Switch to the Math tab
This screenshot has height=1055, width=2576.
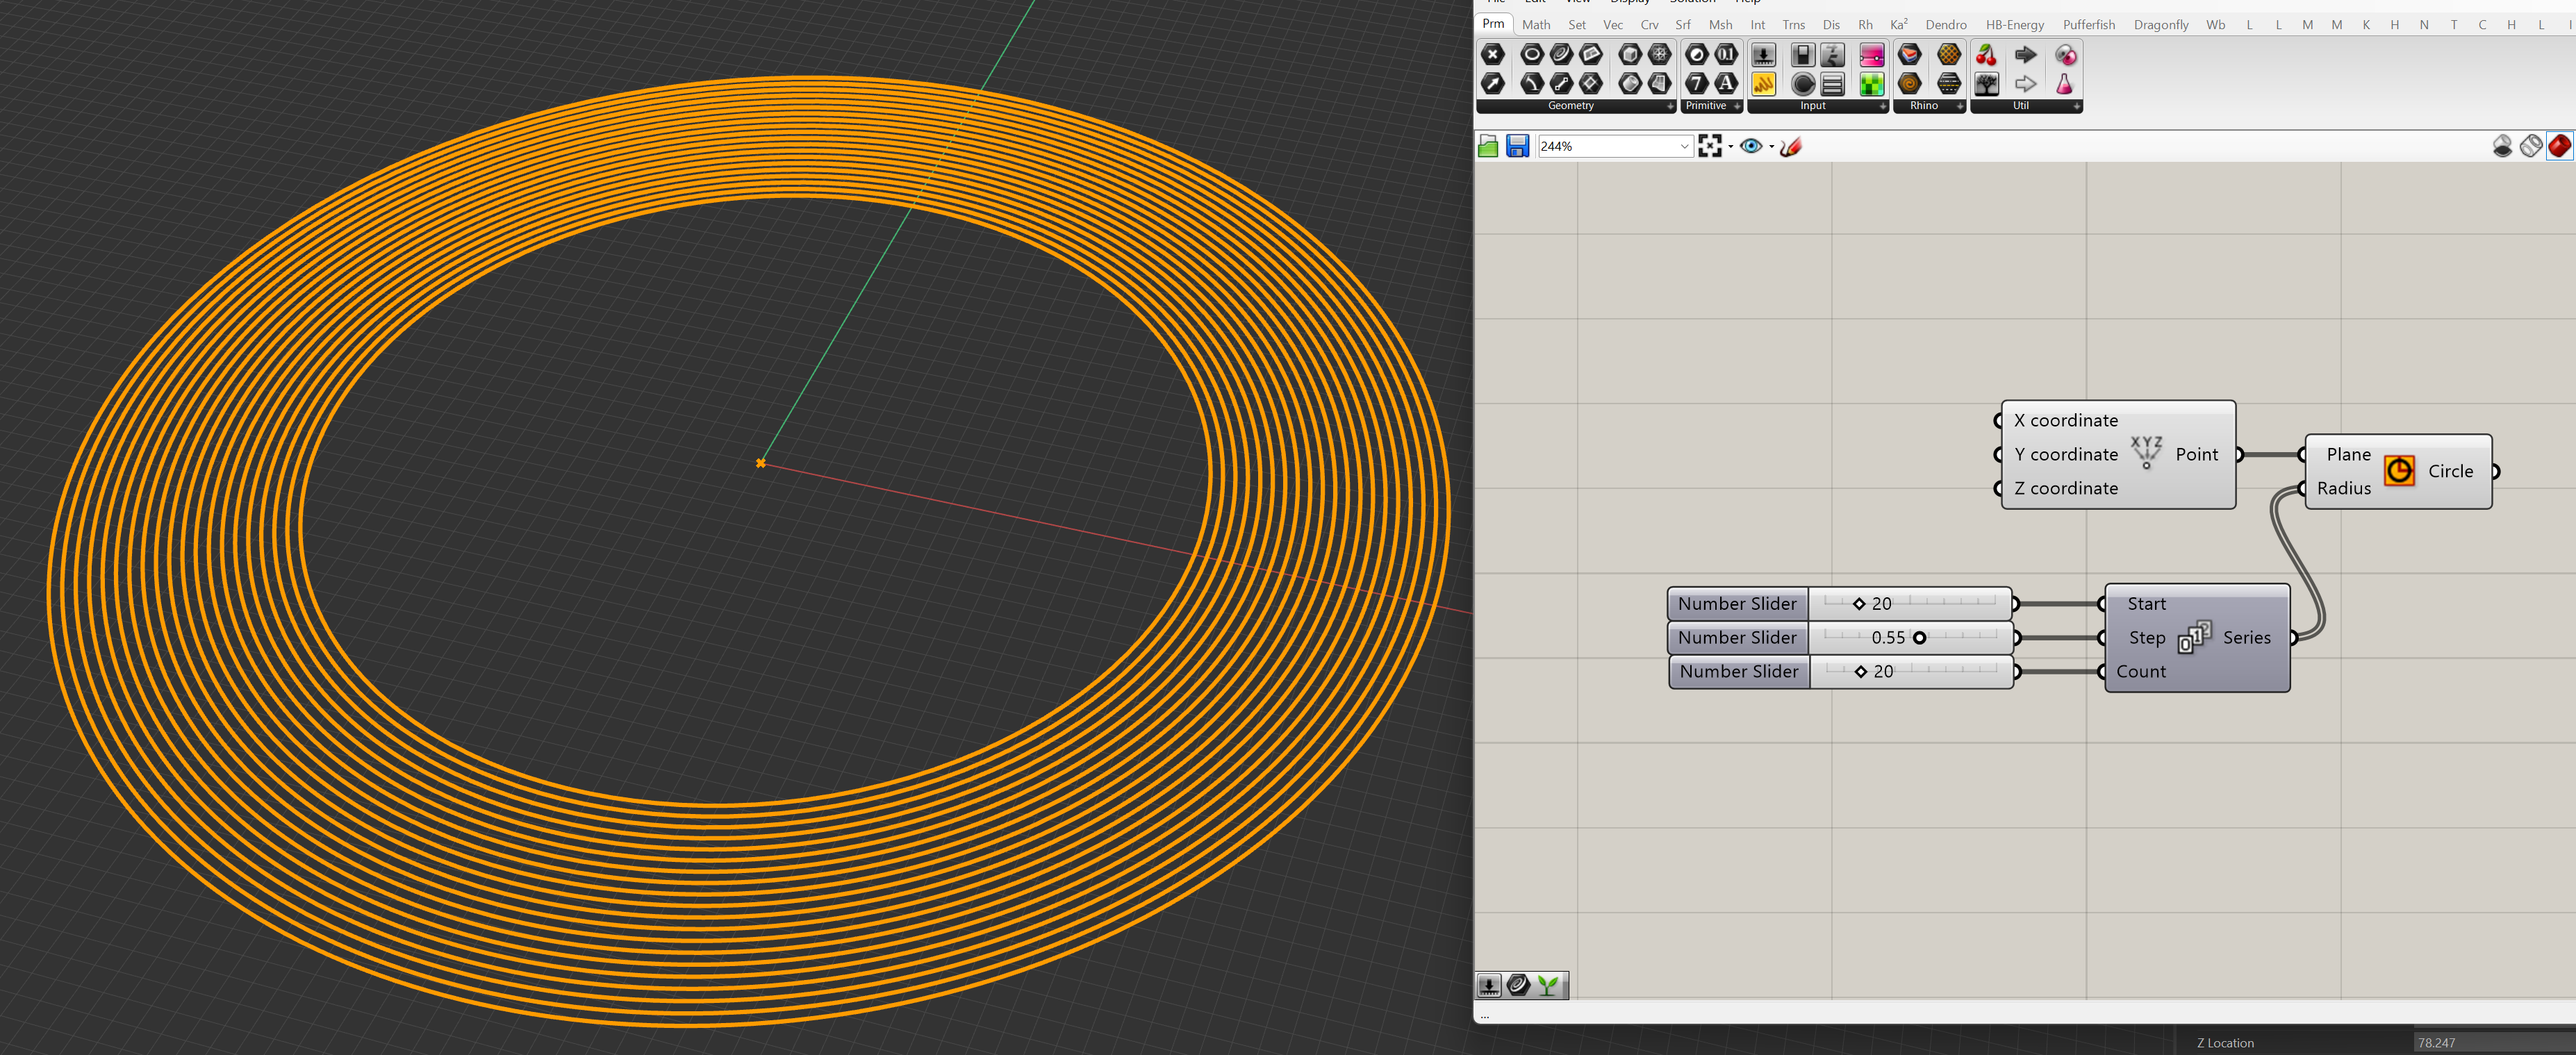[1536, 24]
